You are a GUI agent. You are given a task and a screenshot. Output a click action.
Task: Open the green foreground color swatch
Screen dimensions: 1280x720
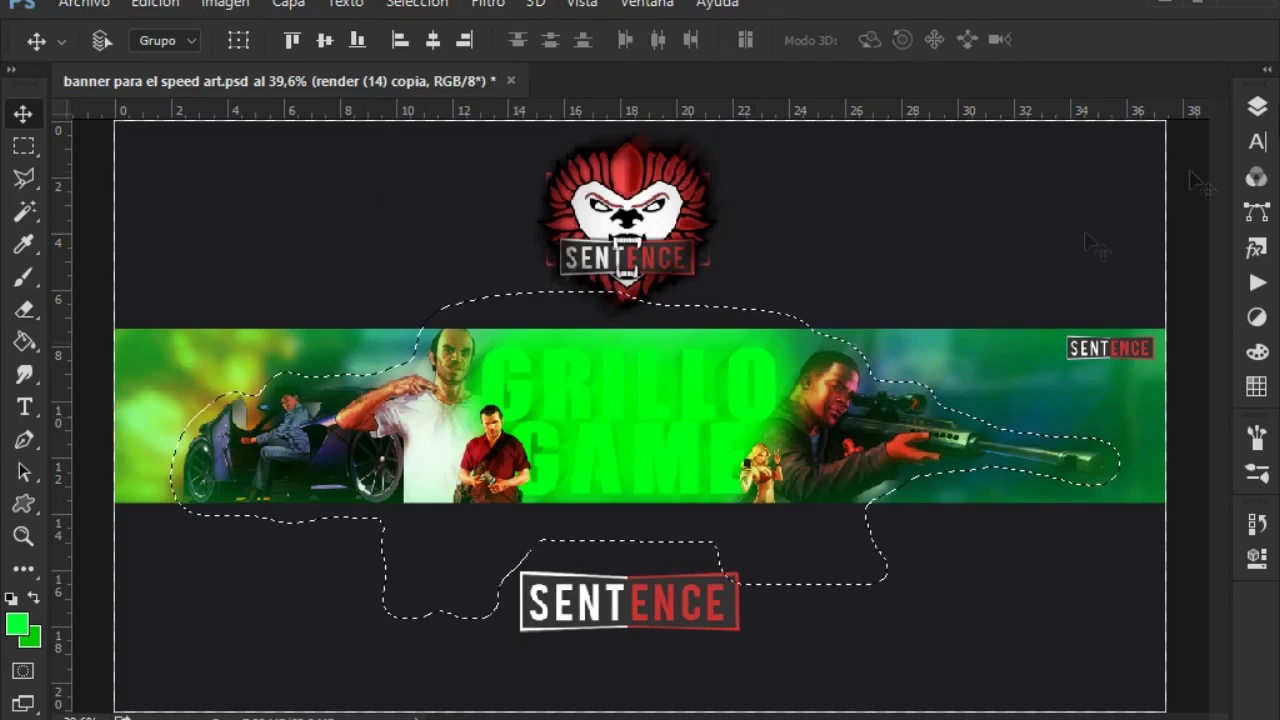click(17, 625)
